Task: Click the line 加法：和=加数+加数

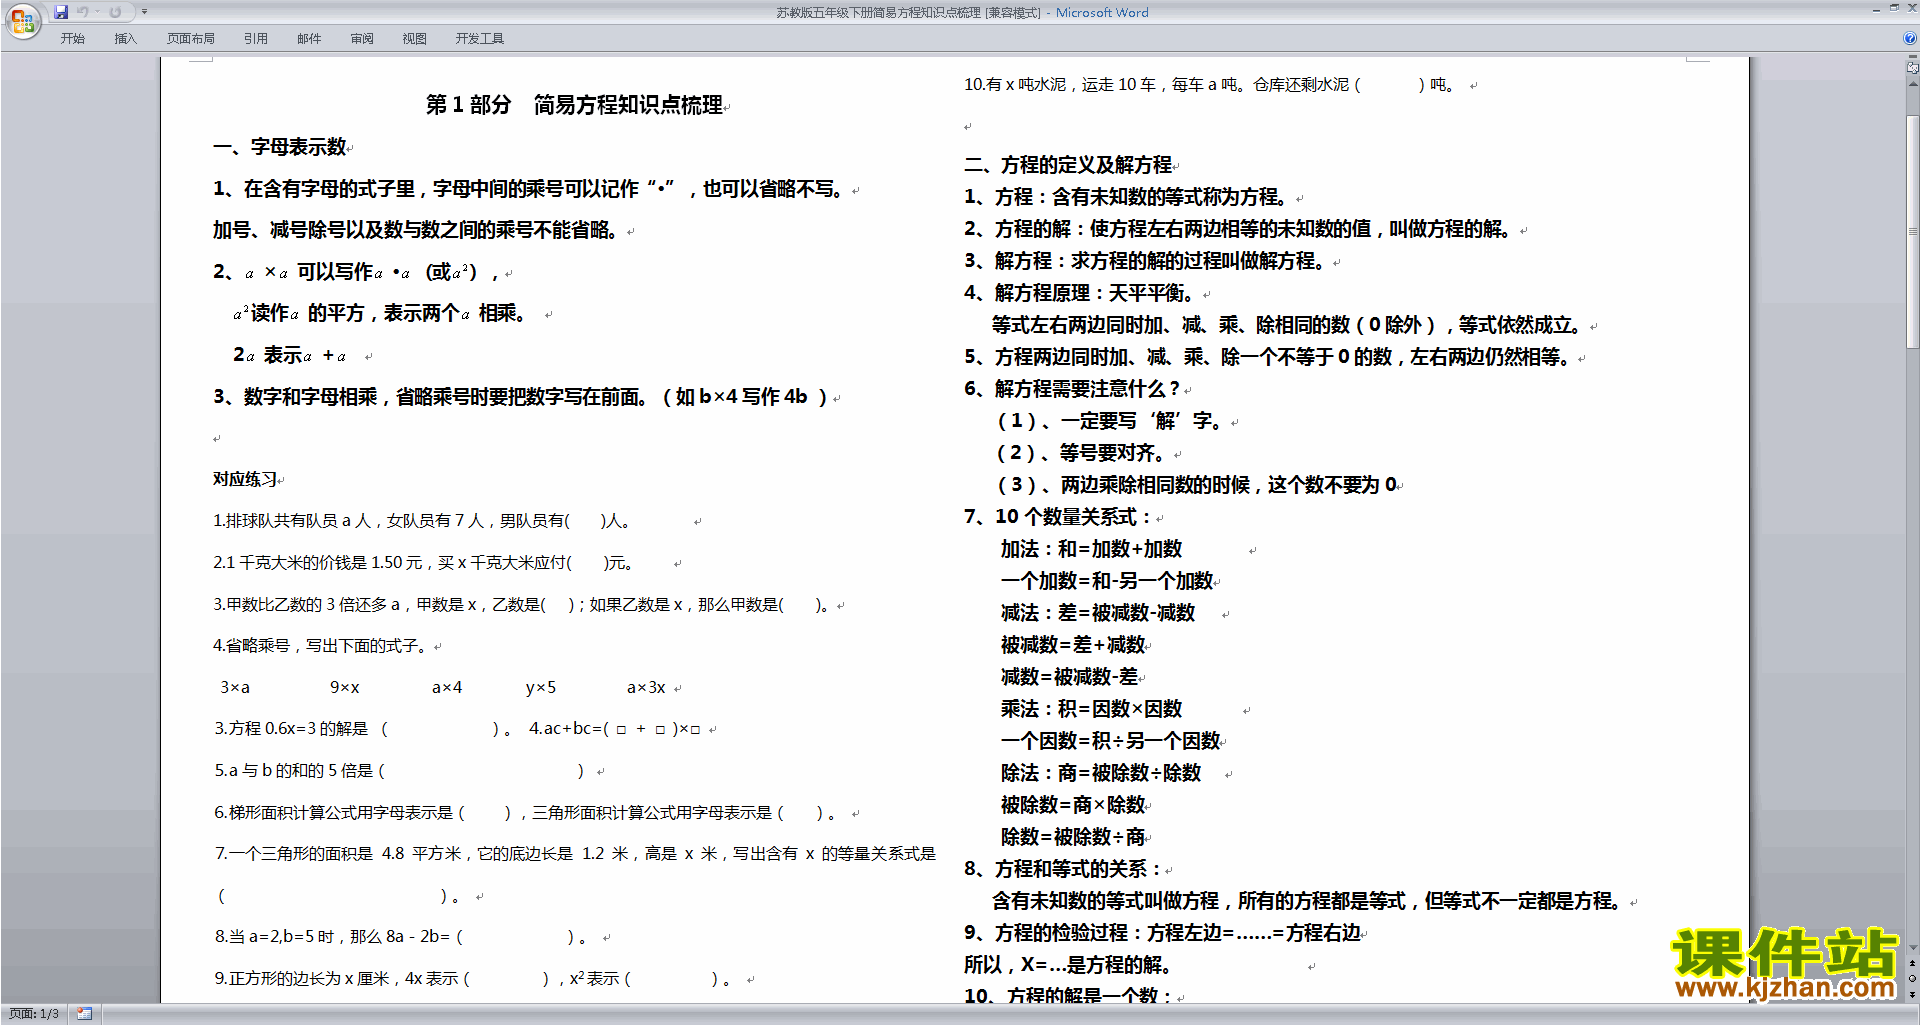Action: click(x=1091, y=549)
